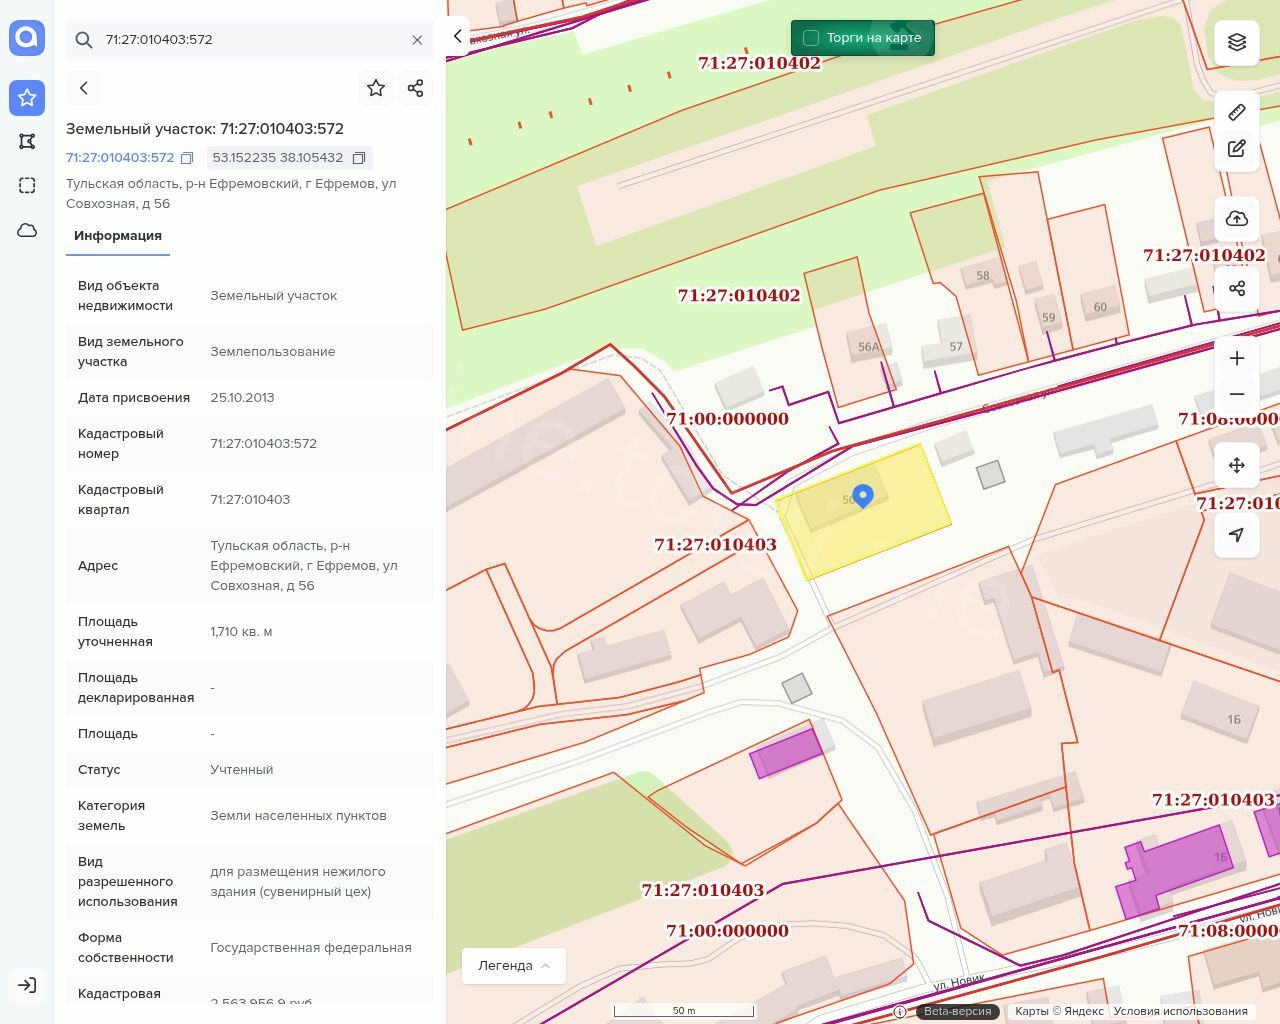The image size is (1280, 1024).
Task: Enable the Торги на карте checkbox
Action: (811, 38)
